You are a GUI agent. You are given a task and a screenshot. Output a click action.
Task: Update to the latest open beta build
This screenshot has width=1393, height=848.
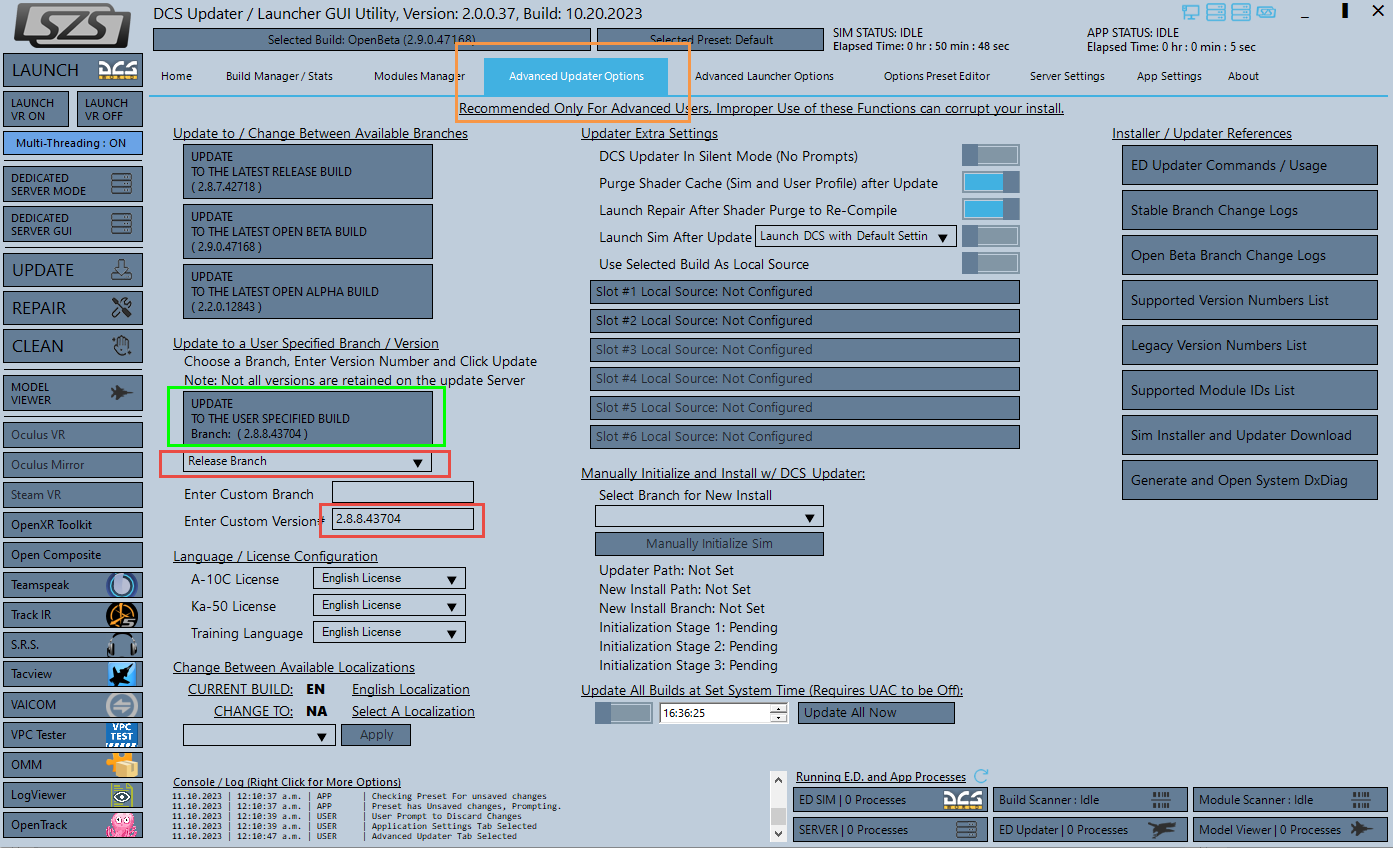[x=307, y=231]
